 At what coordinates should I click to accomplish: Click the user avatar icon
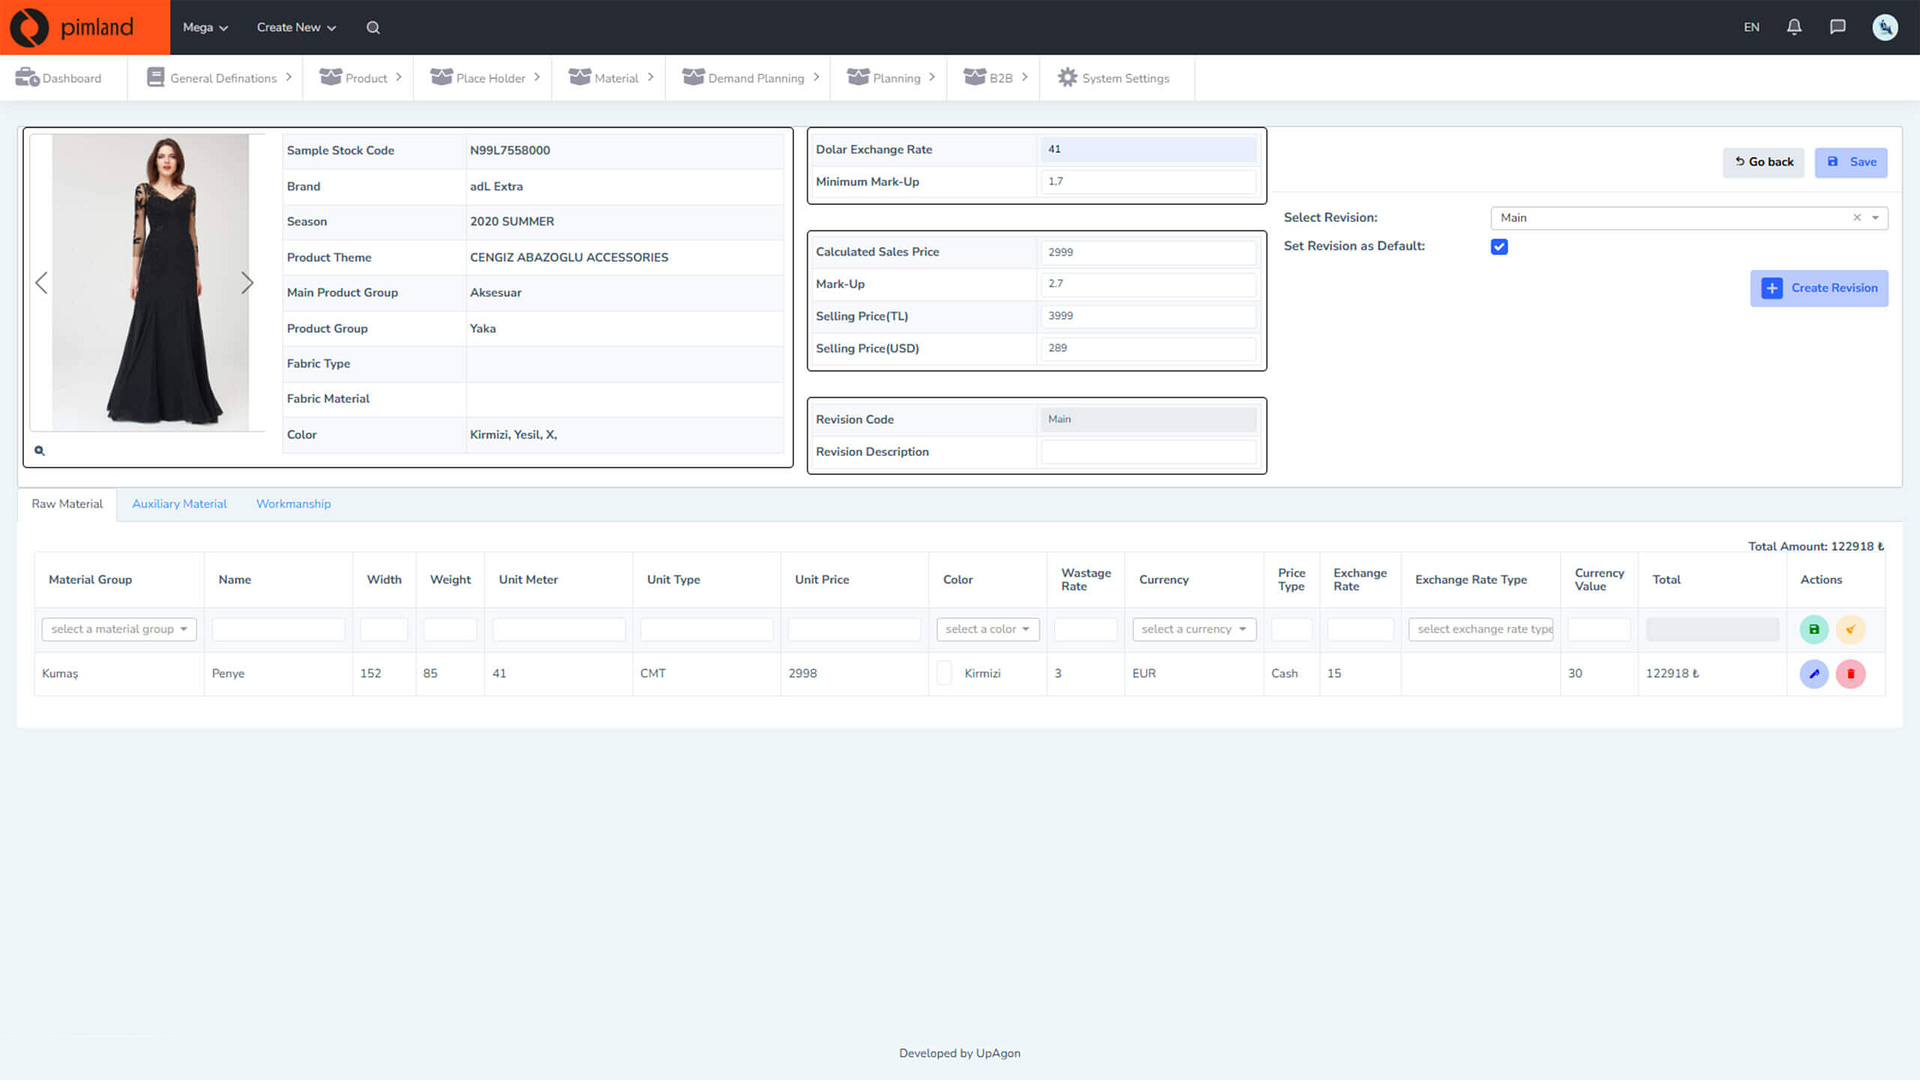pyautogui.click(x=1884, y=27)
